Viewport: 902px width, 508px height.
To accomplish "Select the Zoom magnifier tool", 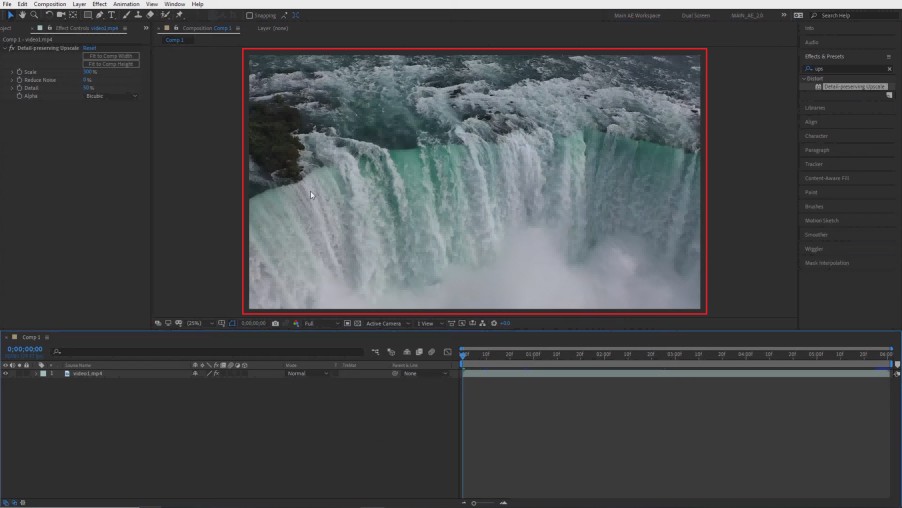I will (35, 15).
